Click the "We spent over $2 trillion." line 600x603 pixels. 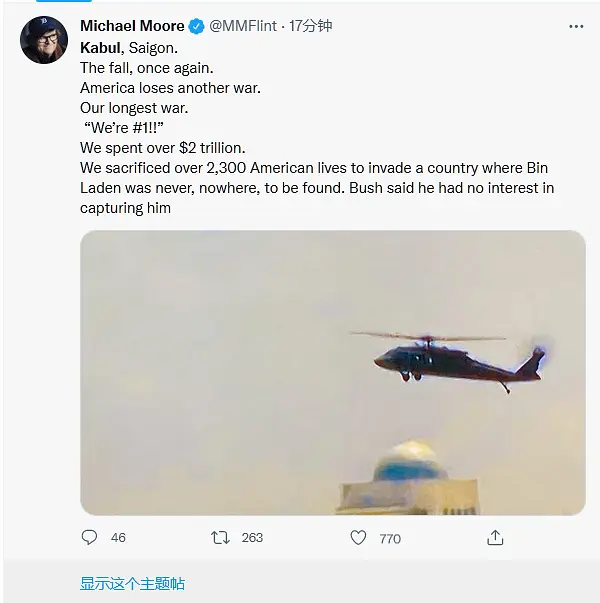point(162,147)
